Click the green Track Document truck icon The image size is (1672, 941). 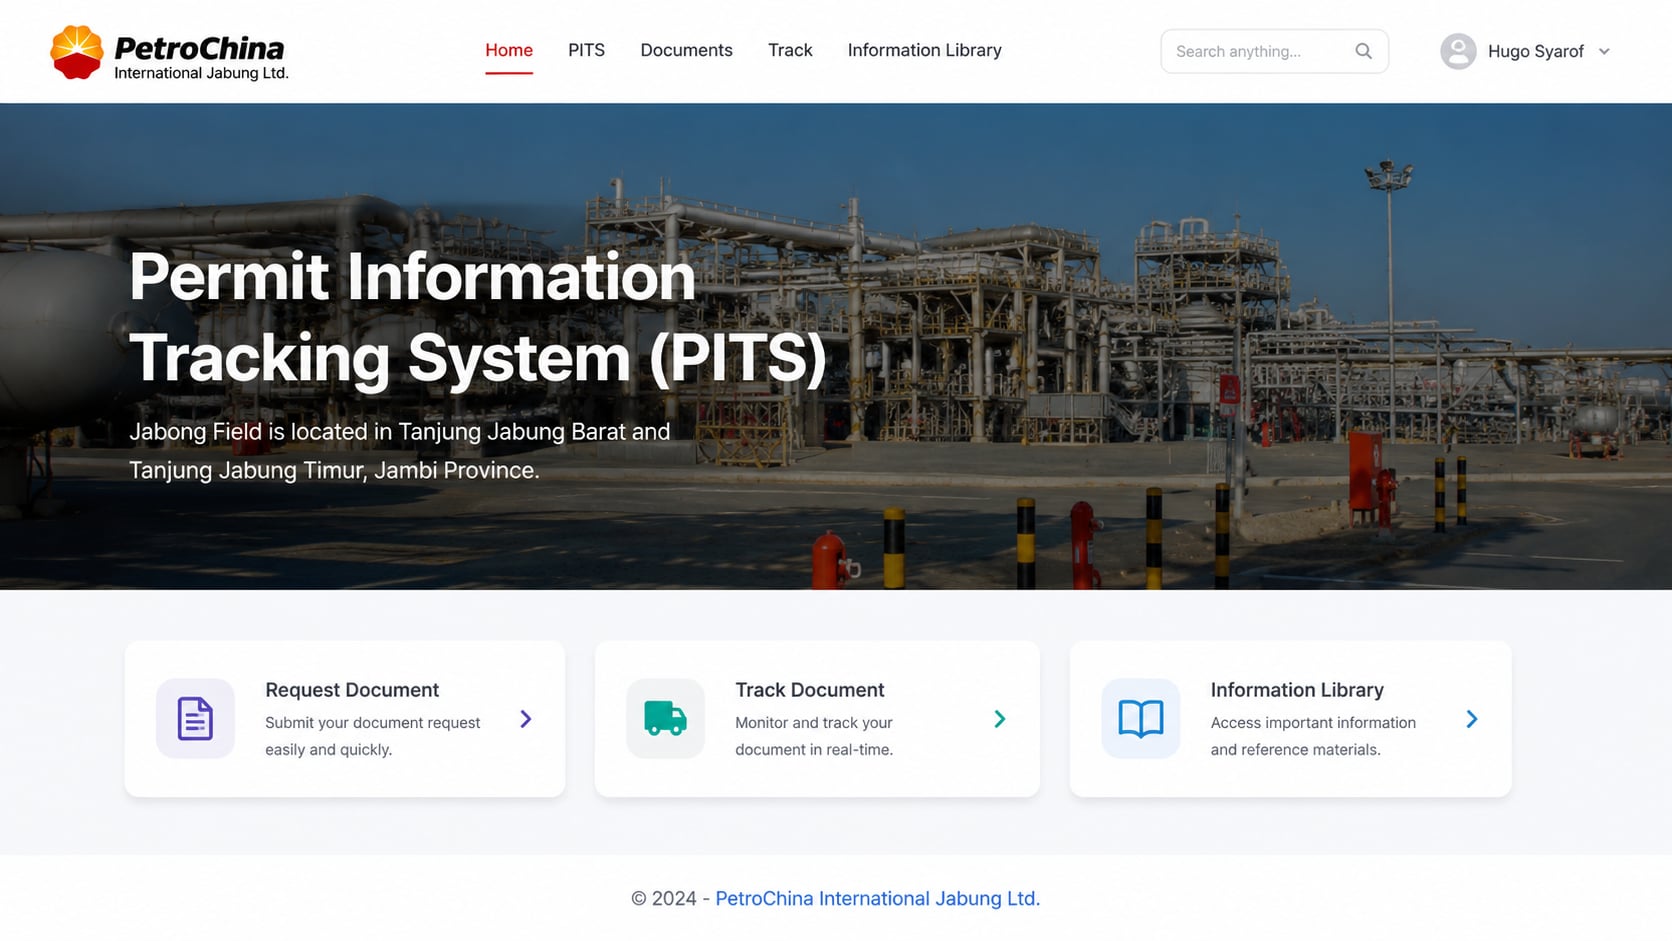(665, 719)
